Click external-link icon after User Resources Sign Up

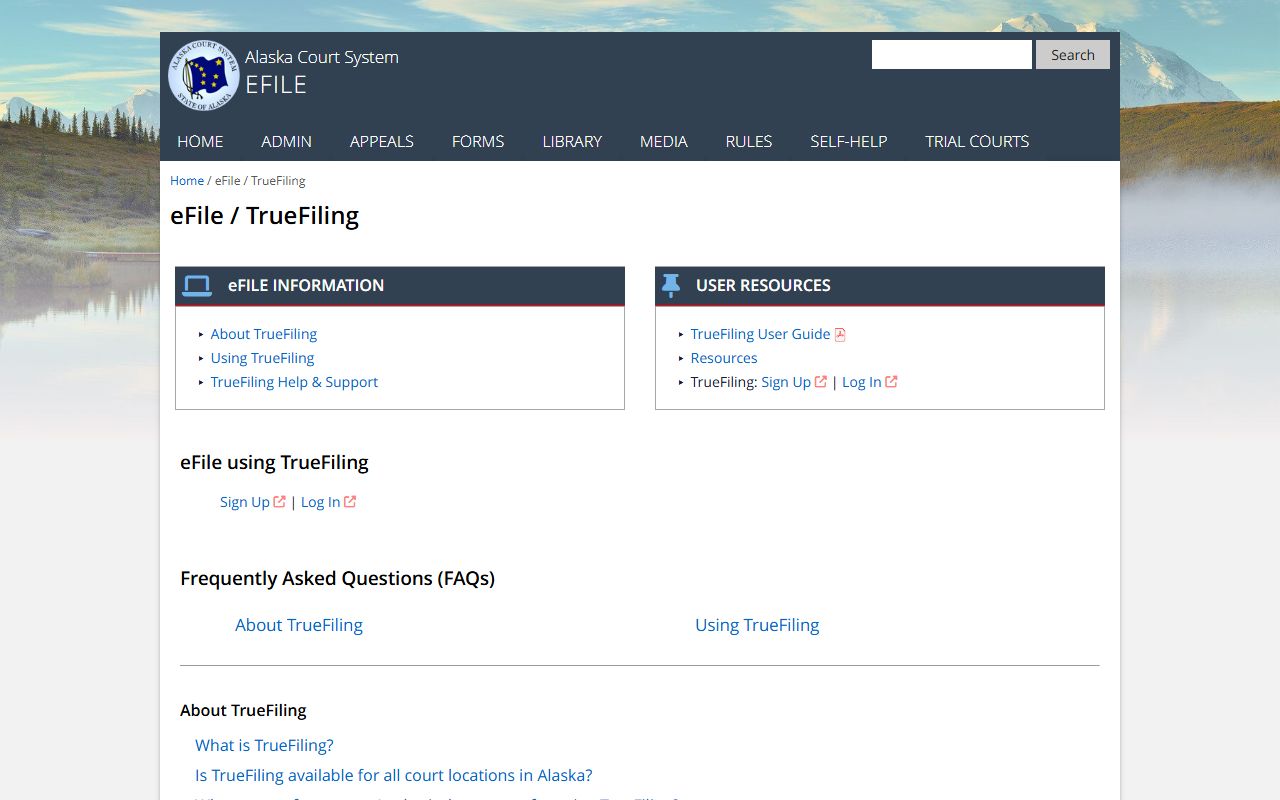click(x=821, y=382)
